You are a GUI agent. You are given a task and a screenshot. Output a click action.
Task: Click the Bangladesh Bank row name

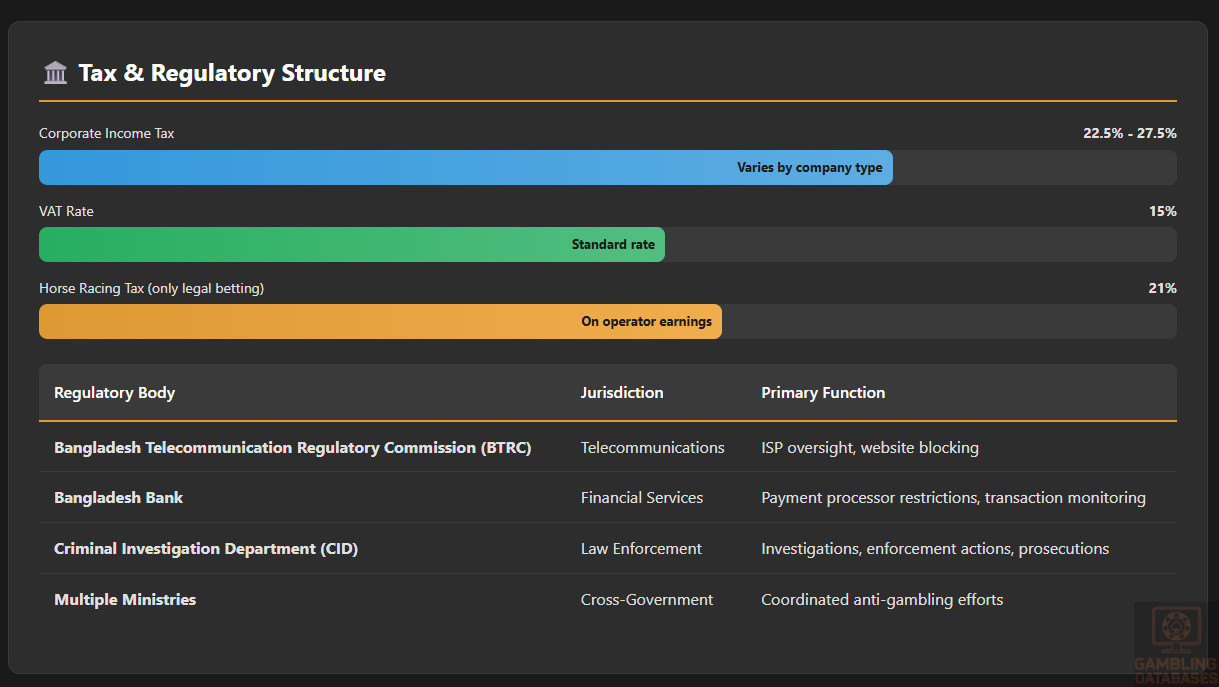(118, 498)
